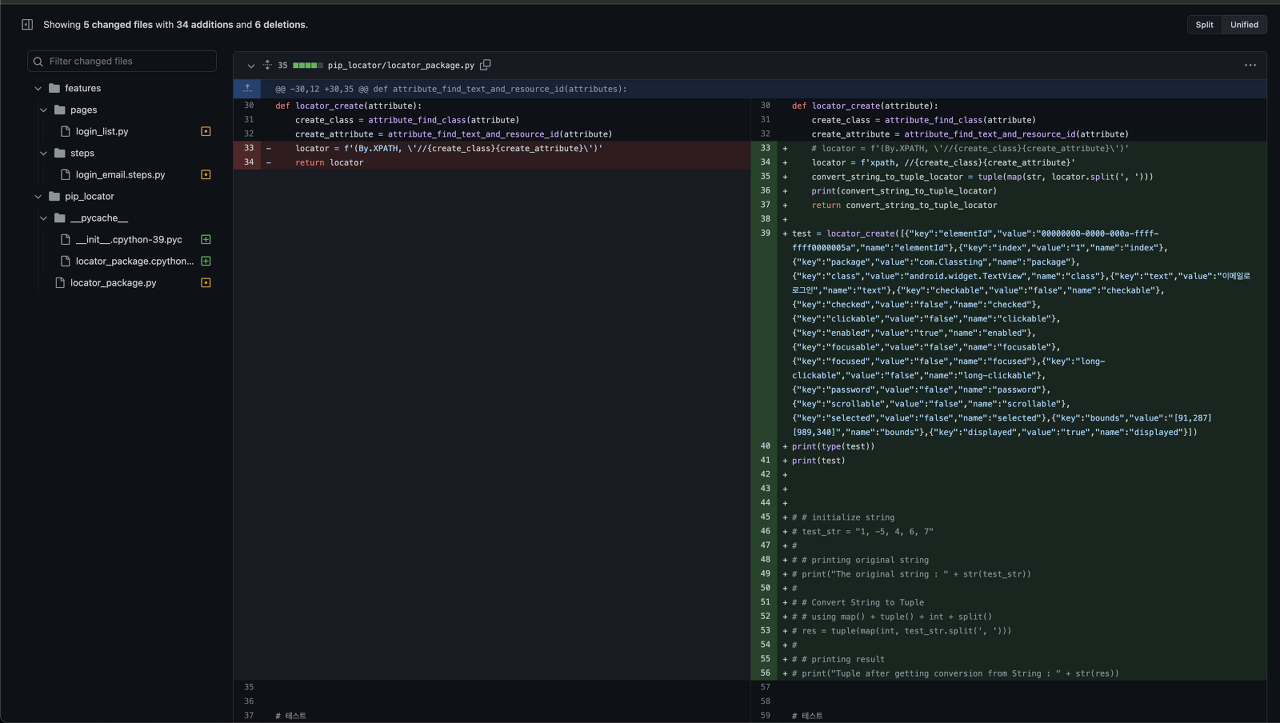Click deleted line number 34 on left side
1280x723 pixels.
[x=248, y=162]
